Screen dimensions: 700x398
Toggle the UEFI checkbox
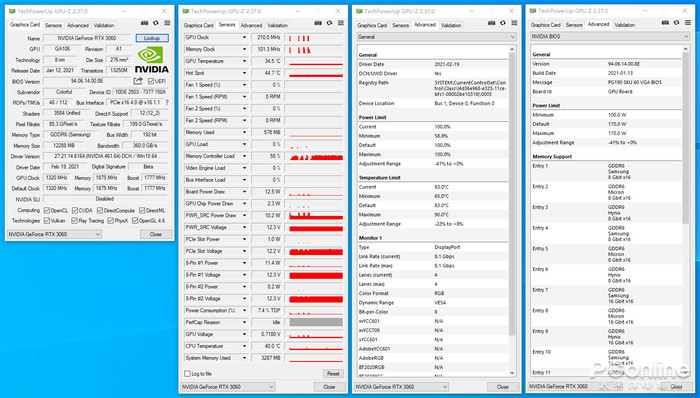151,81
